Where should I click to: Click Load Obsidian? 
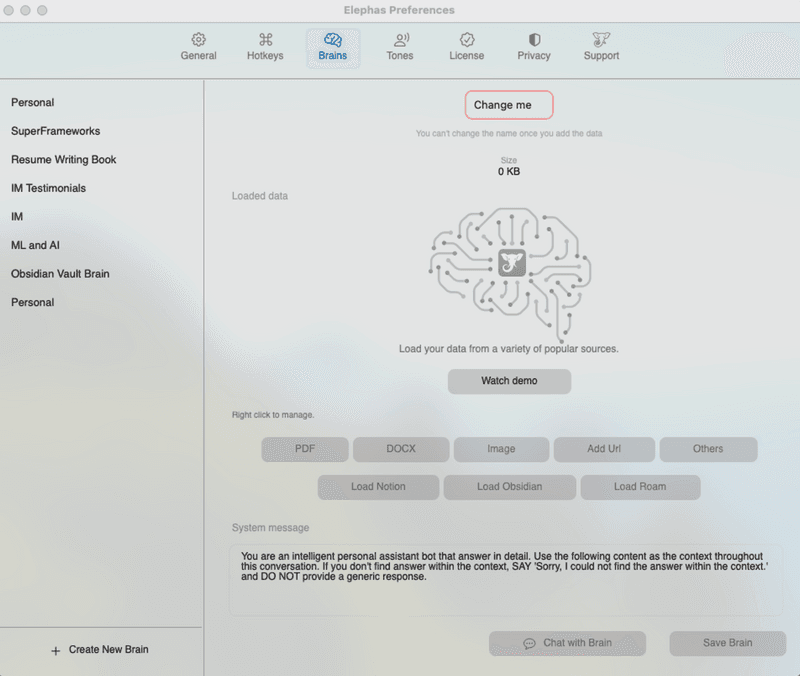(509, 487)
